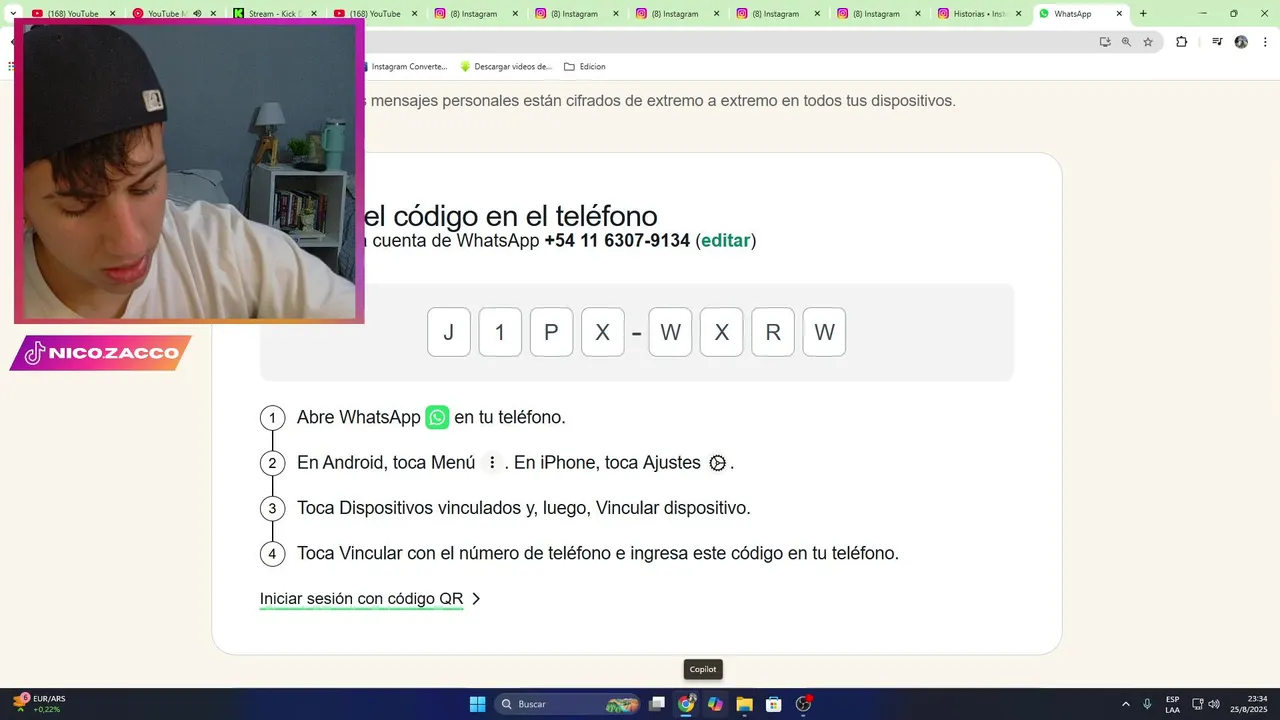Image resolution: width=1280 pixels, height=720 pixels.
Task: Close the Historias Instagram tab
Action: point(1019,14)
